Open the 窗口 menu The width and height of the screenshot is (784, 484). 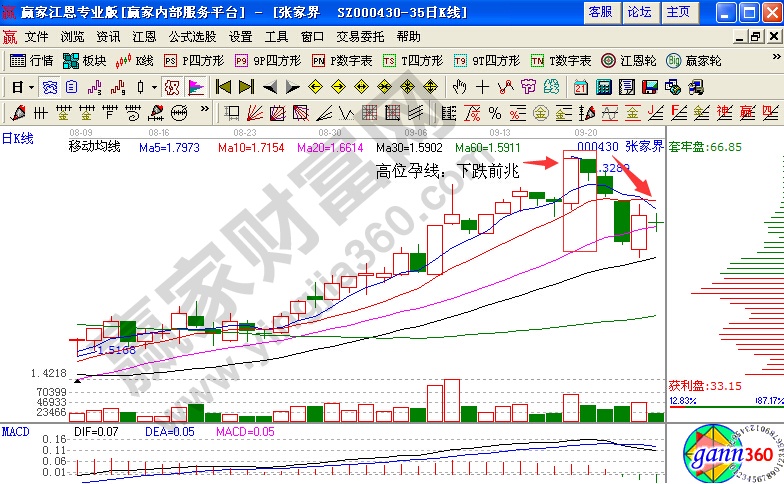(x=312, y=36)
